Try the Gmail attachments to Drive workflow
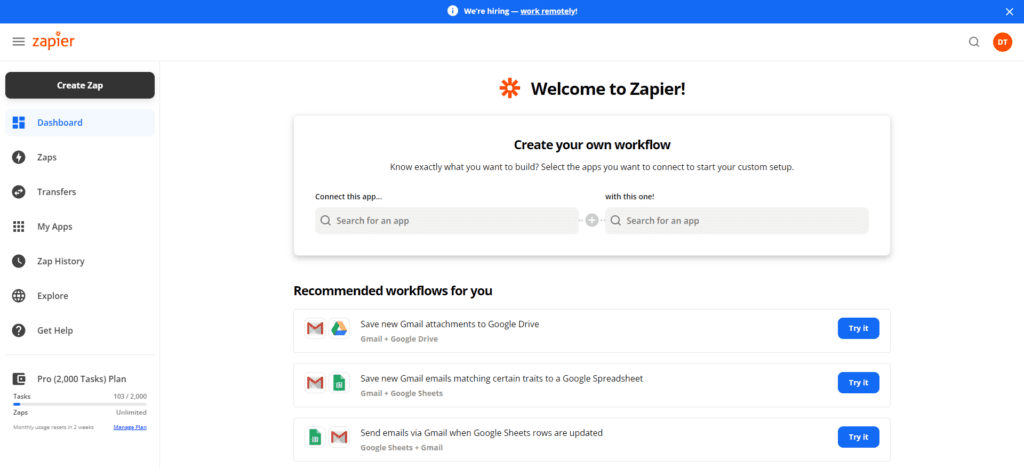This screenshot has width=1024, height=469. [858, 328]
